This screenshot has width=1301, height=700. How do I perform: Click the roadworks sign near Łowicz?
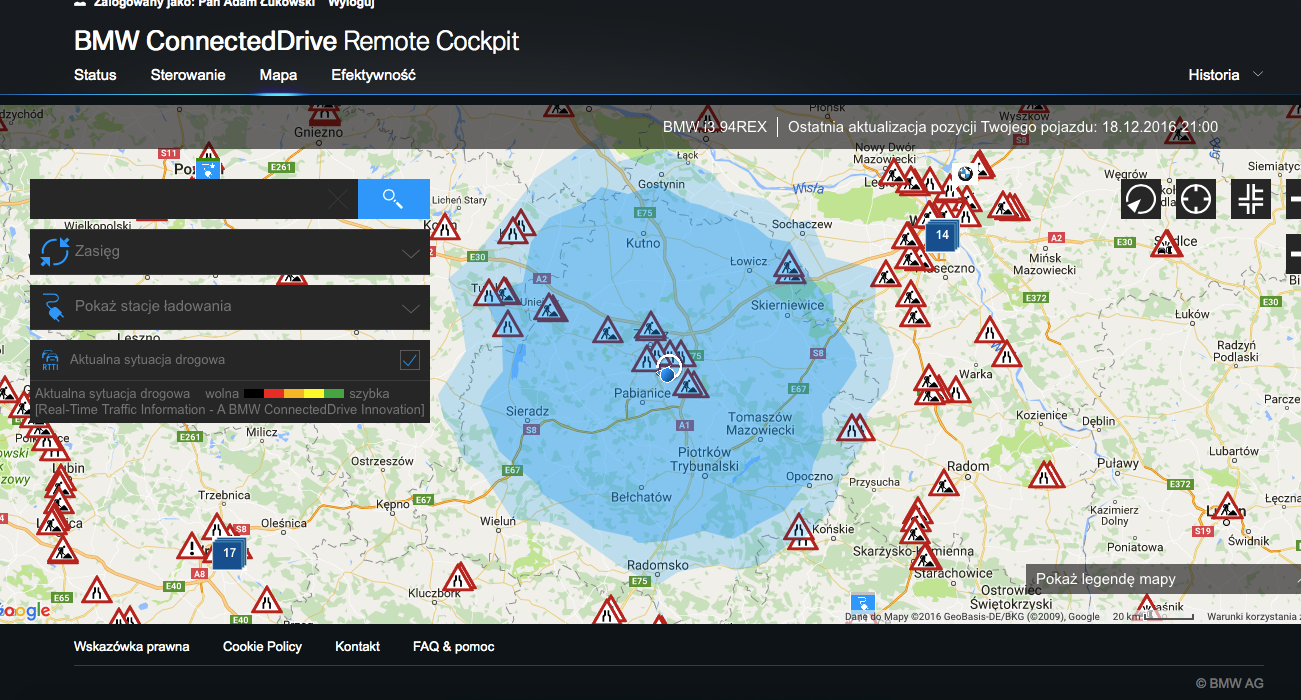(x=789, y=267)
